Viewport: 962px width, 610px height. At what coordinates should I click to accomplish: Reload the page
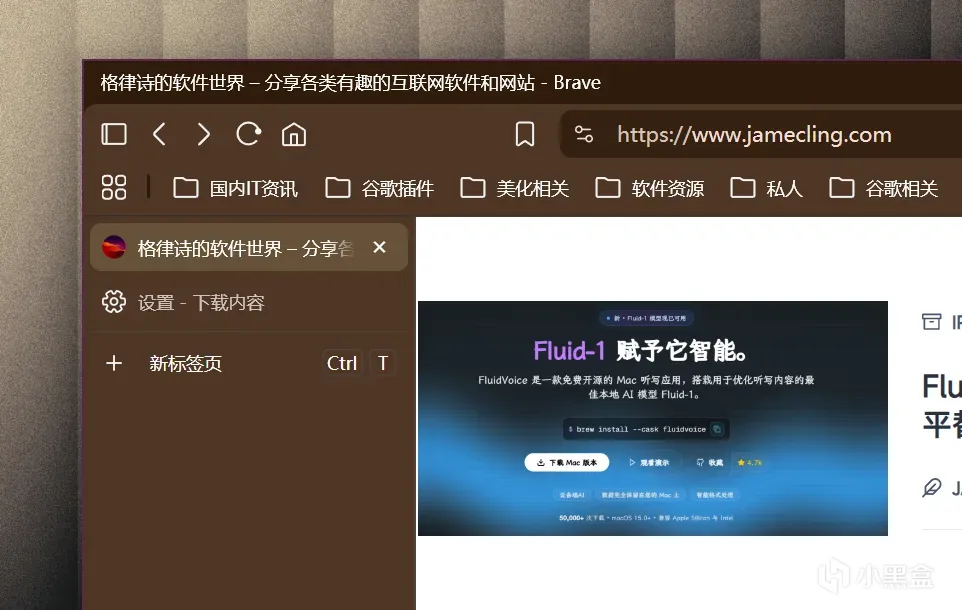(x=248, y=134)
